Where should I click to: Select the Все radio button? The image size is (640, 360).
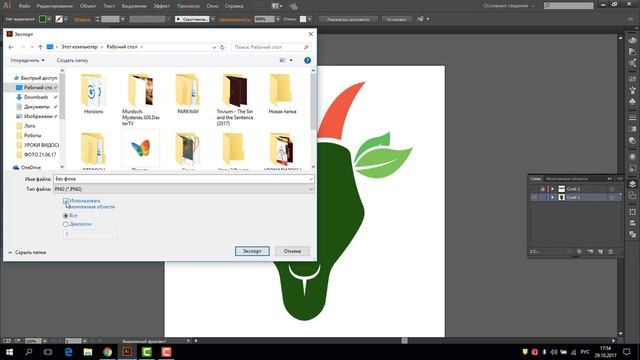pyautogui.click(x=66, y=216)
